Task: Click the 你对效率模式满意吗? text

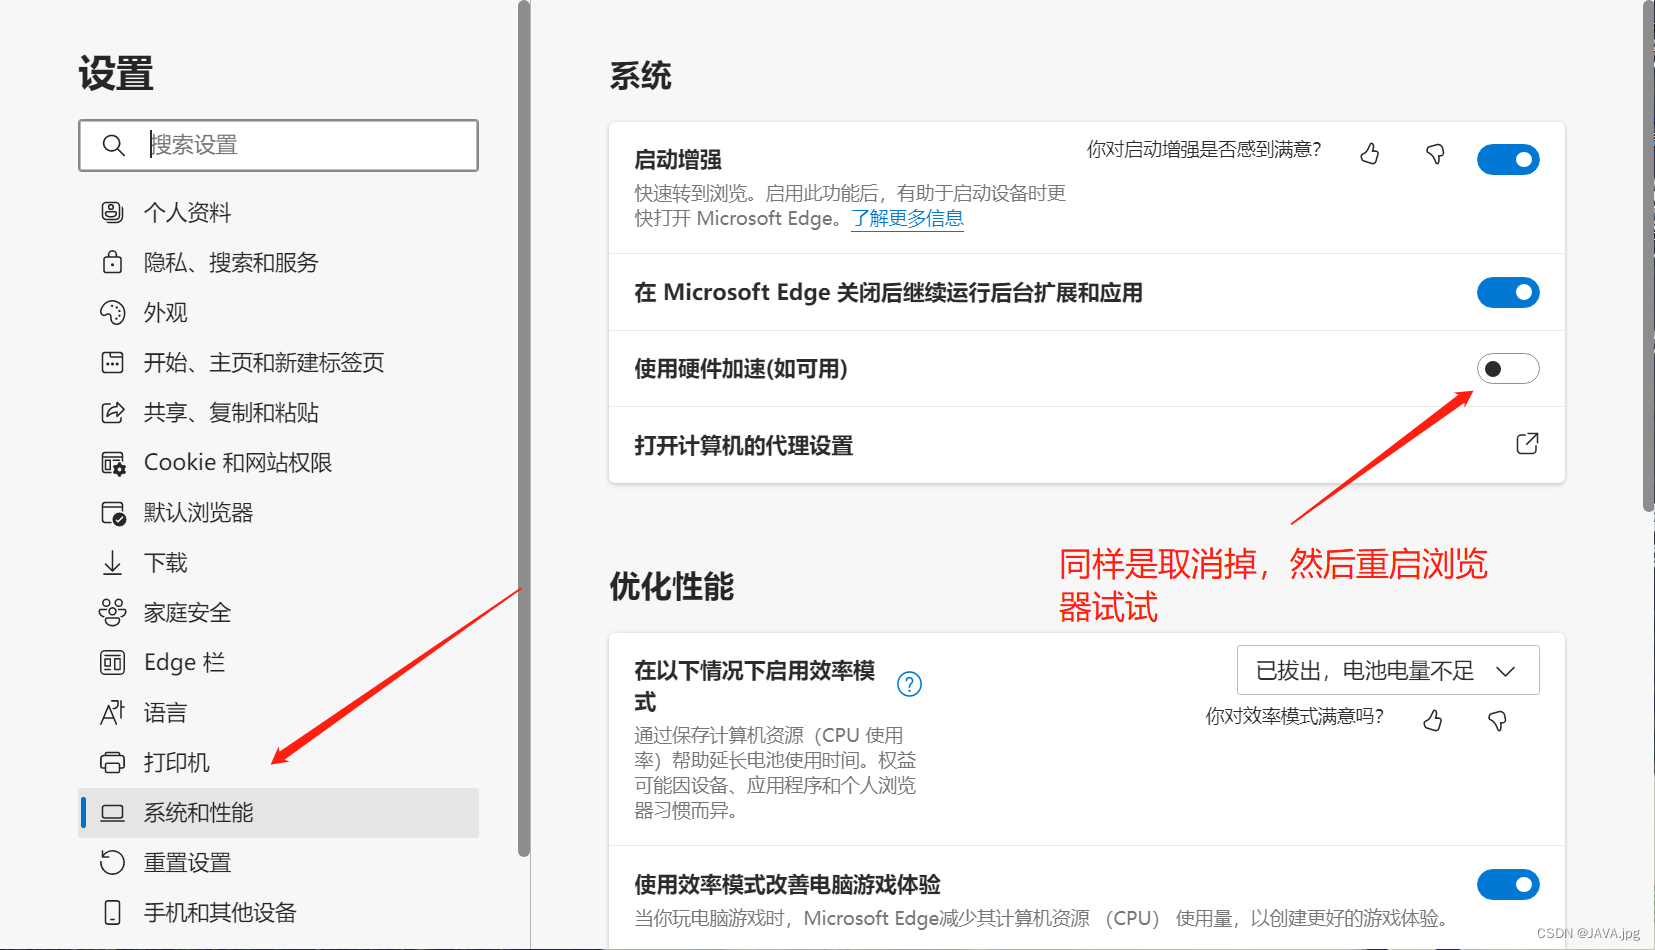Action: [x=1295, y=716]
